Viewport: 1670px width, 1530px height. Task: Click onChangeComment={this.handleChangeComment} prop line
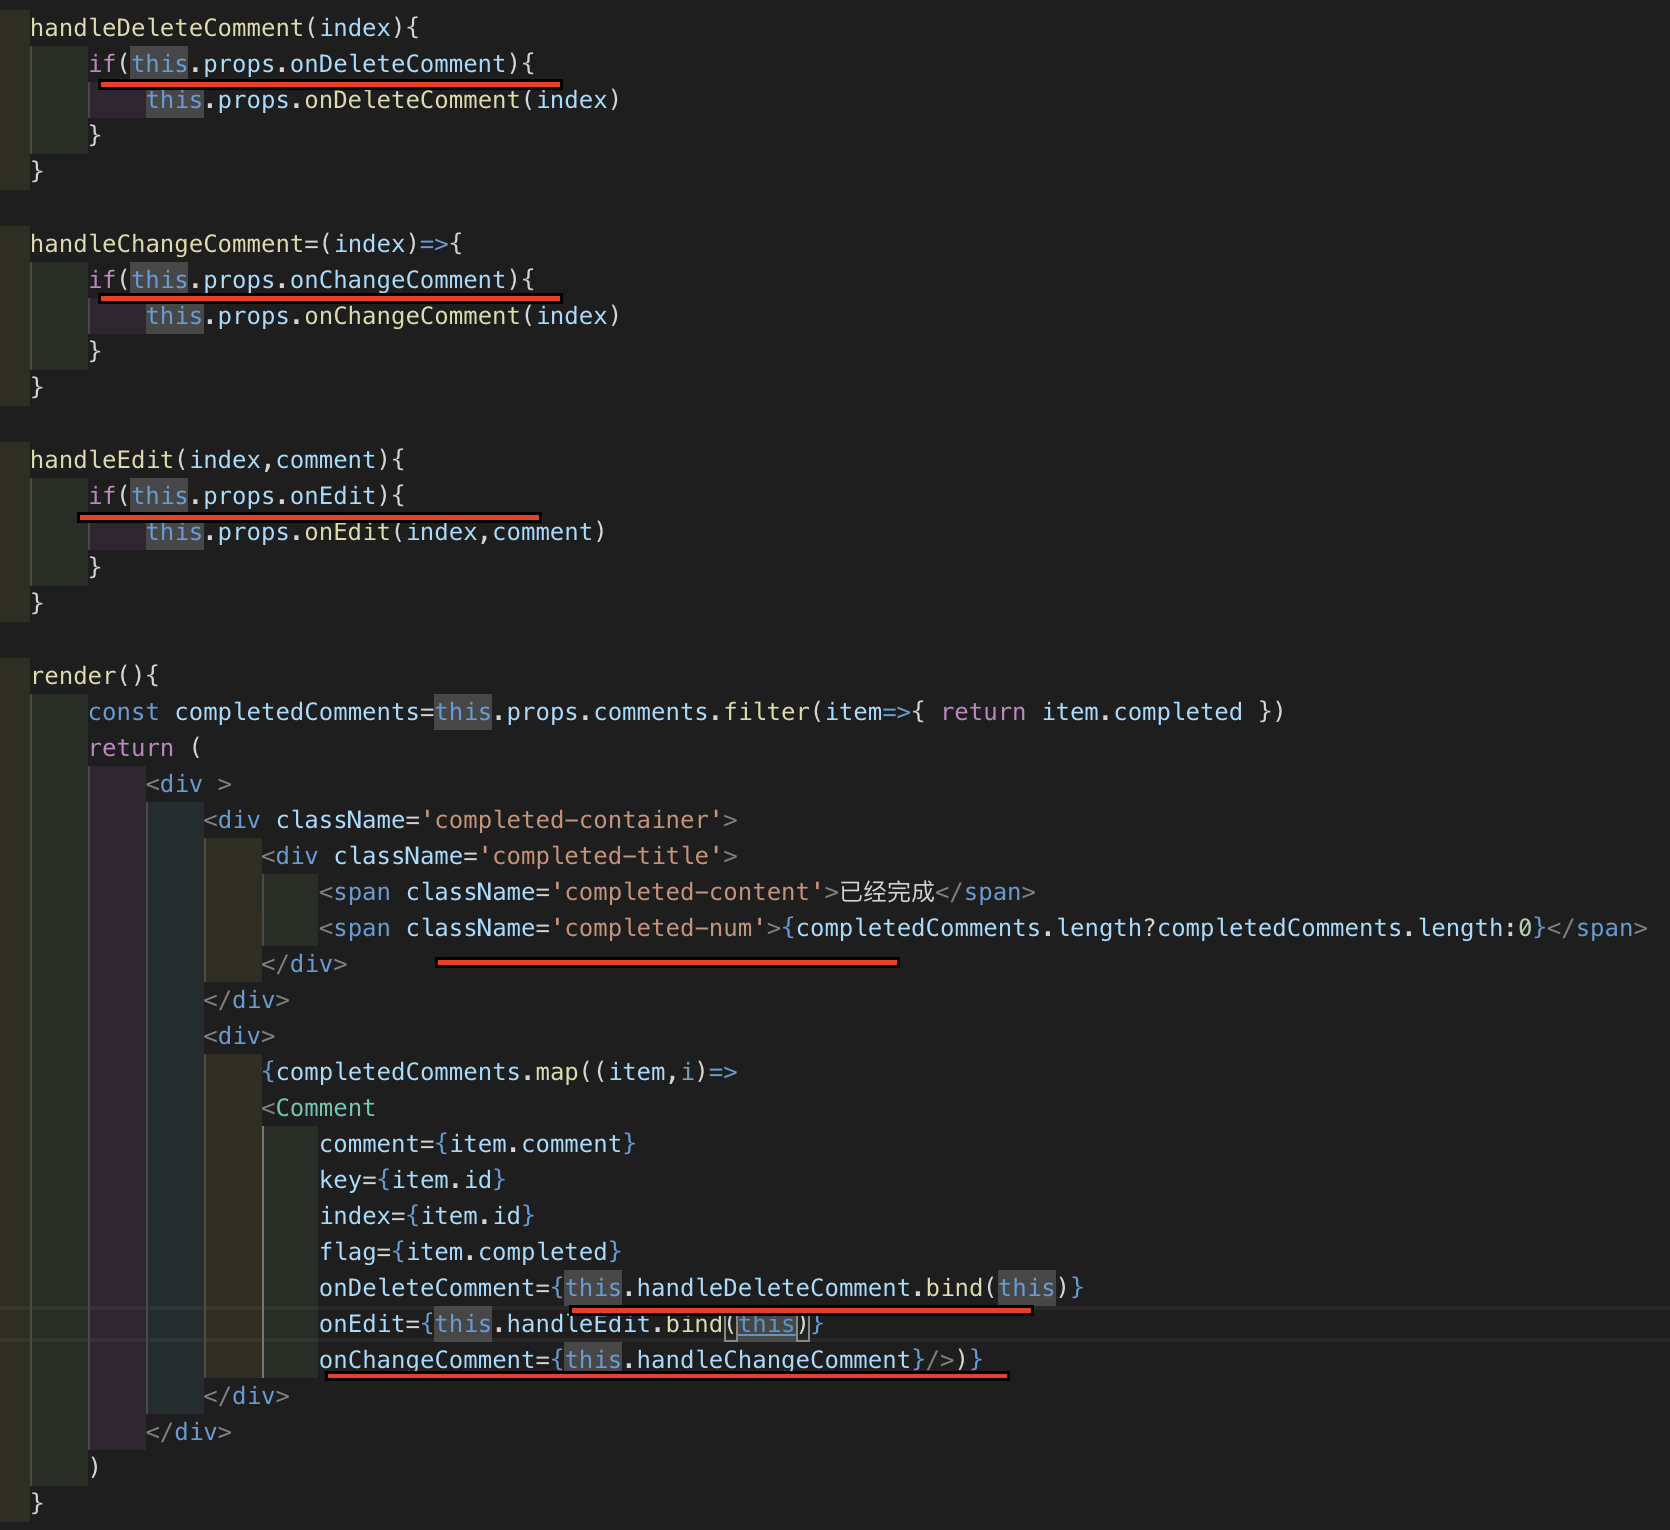[651, 1360]
